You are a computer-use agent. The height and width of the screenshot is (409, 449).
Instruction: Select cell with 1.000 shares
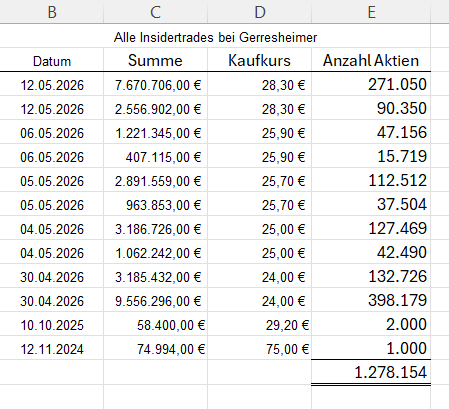click(x=371, y=348)
